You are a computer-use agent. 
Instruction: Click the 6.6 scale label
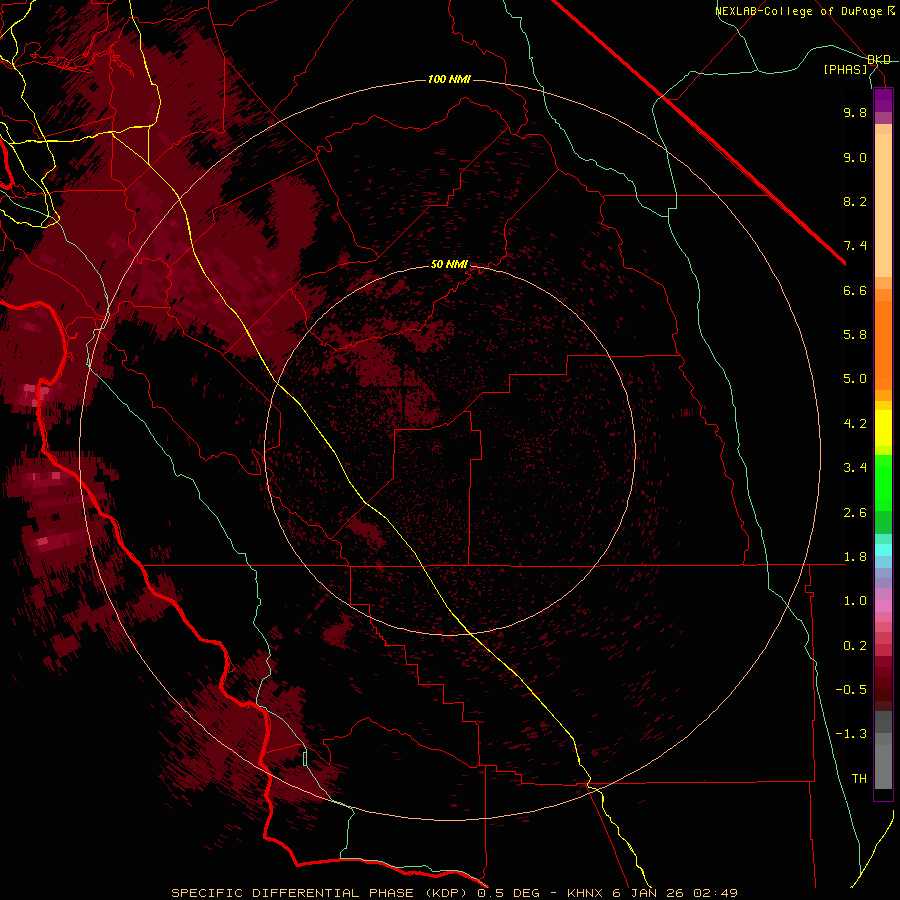click(x=855, y=290)
